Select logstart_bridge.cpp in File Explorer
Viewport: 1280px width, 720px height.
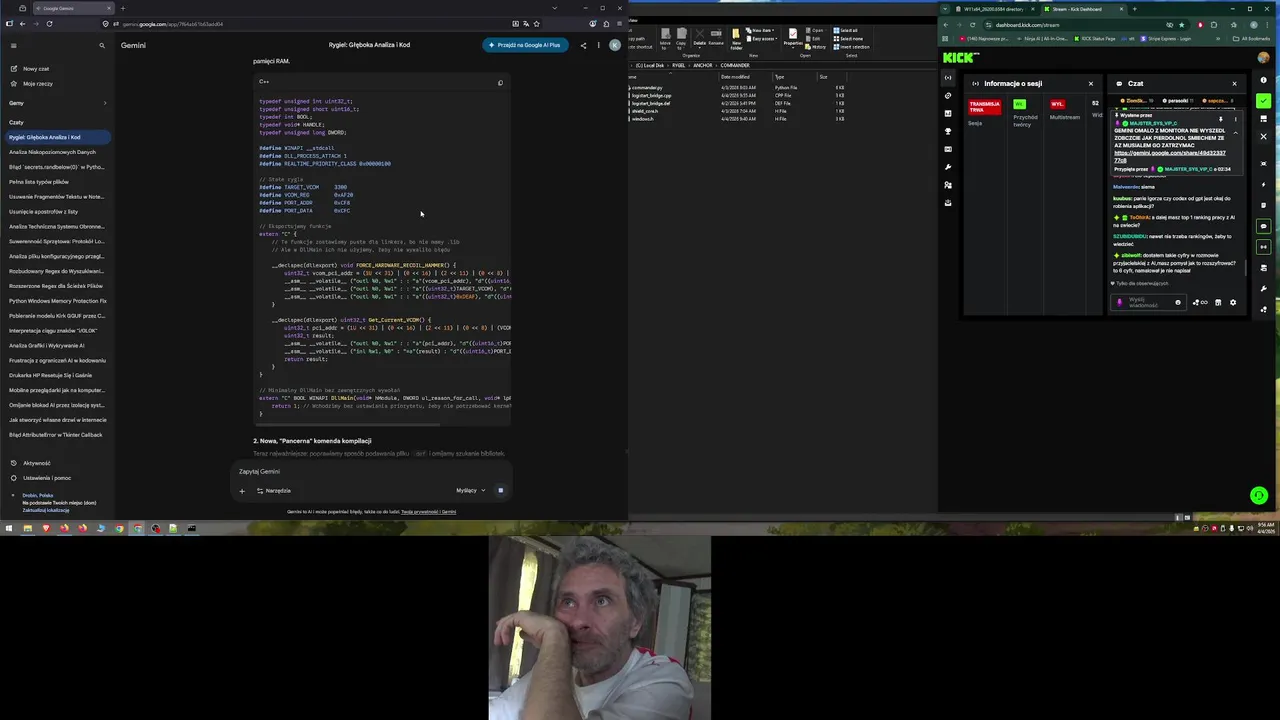click(x=650, y=96)
